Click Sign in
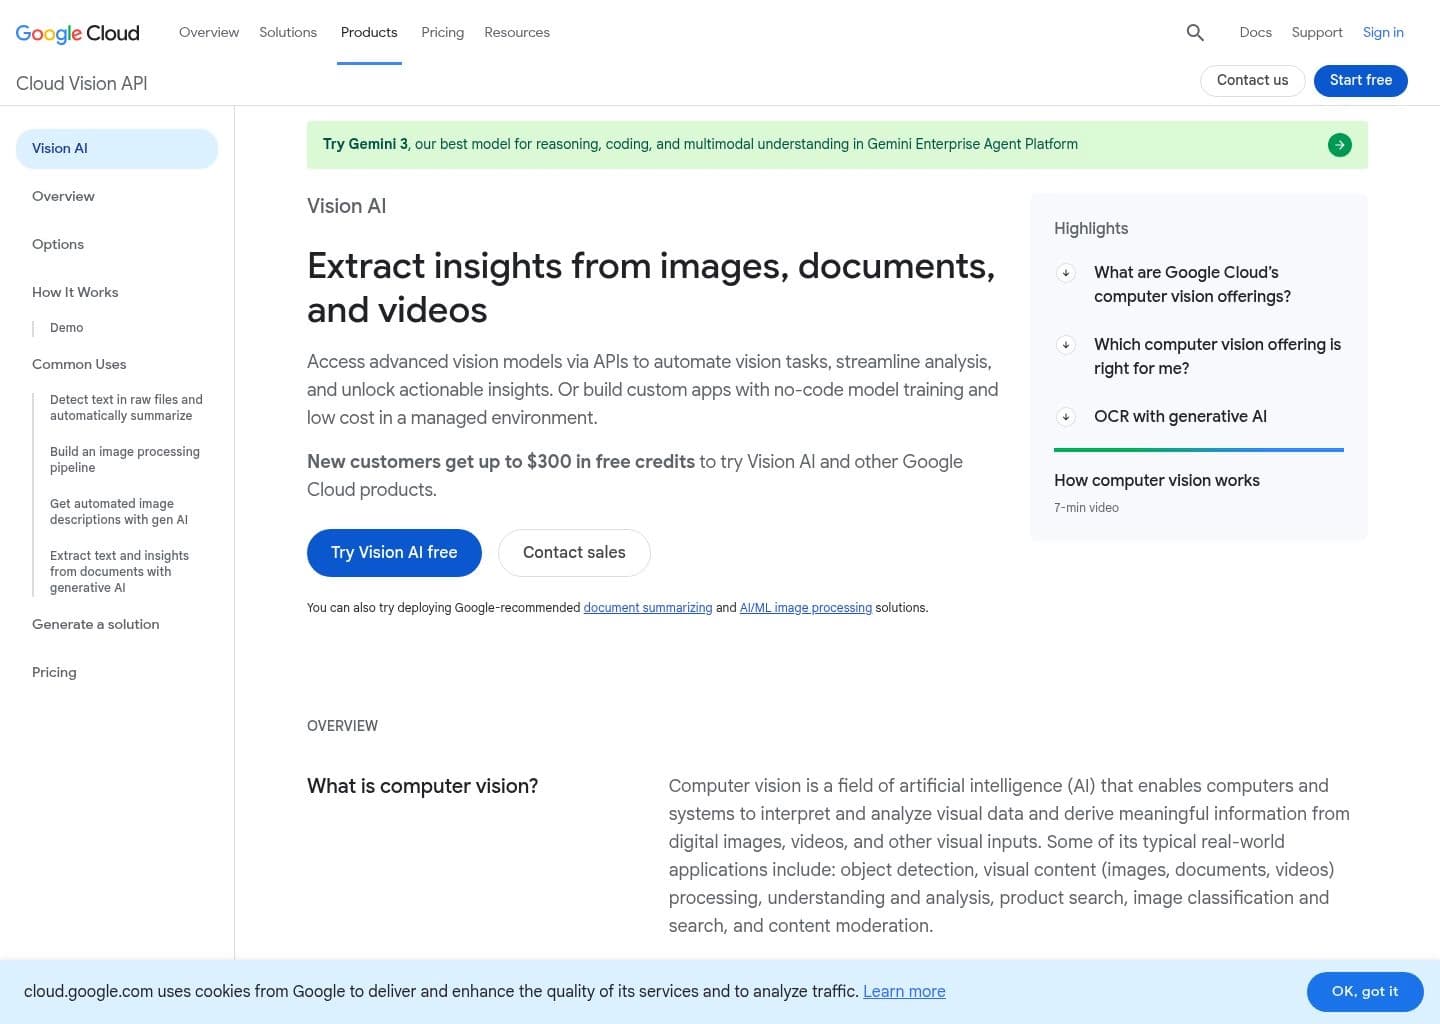The width and height of the screenshot is (1440, 1024). (1383, 32)
